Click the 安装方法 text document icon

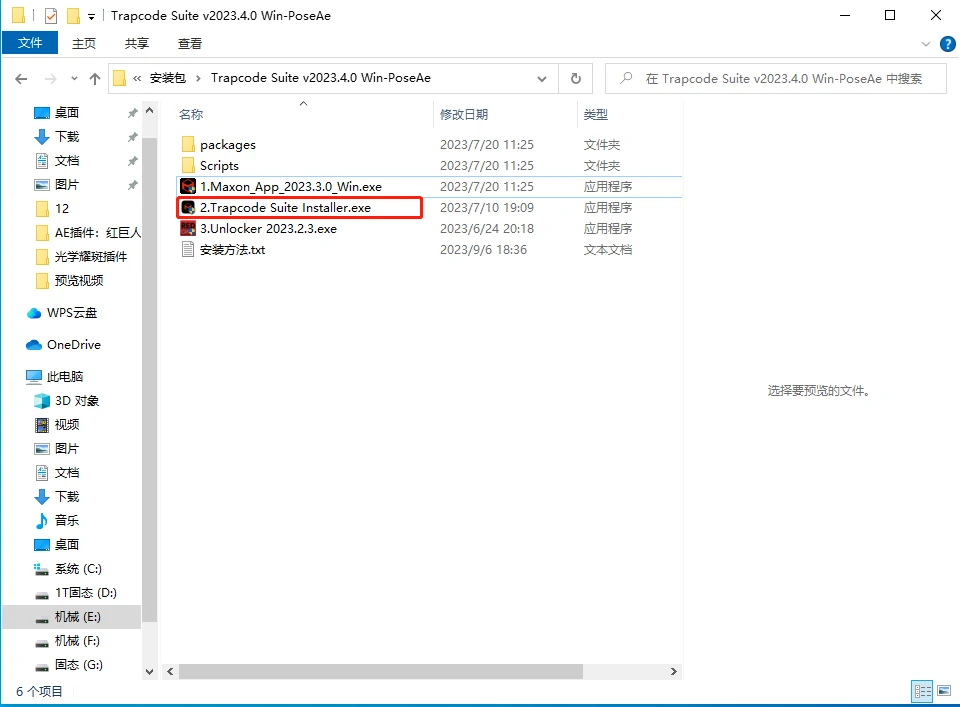point(188,250)
